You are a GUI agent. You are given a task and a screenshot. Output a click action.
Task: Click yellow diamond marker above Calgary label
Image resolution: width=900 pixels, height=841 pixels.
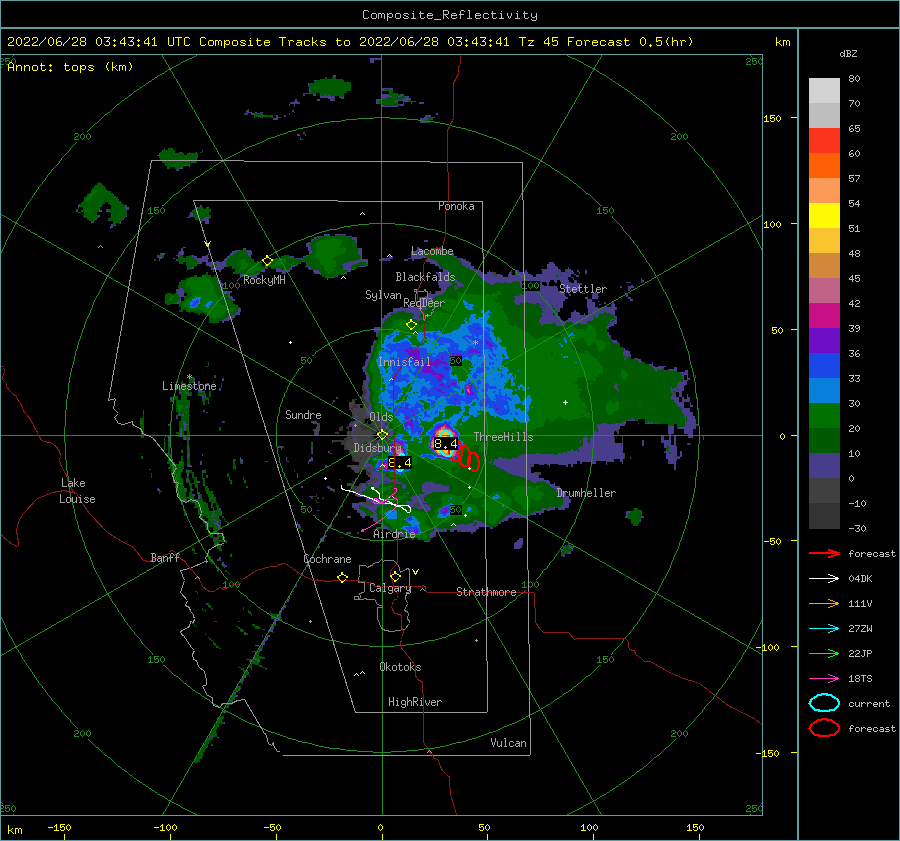point(395,576)
